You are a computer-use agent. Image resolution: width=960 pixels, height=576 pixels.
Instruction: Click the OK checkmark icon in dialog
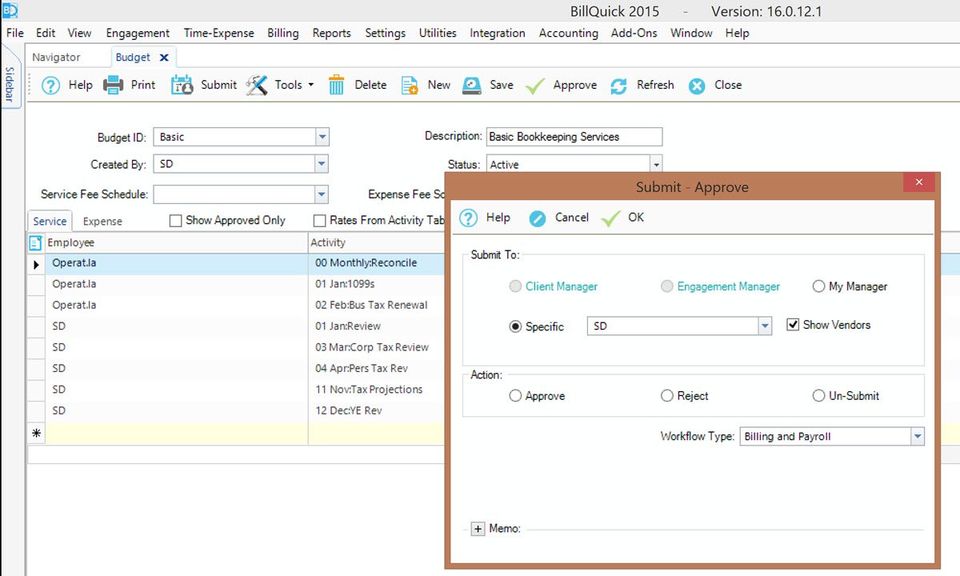[610, 219]
